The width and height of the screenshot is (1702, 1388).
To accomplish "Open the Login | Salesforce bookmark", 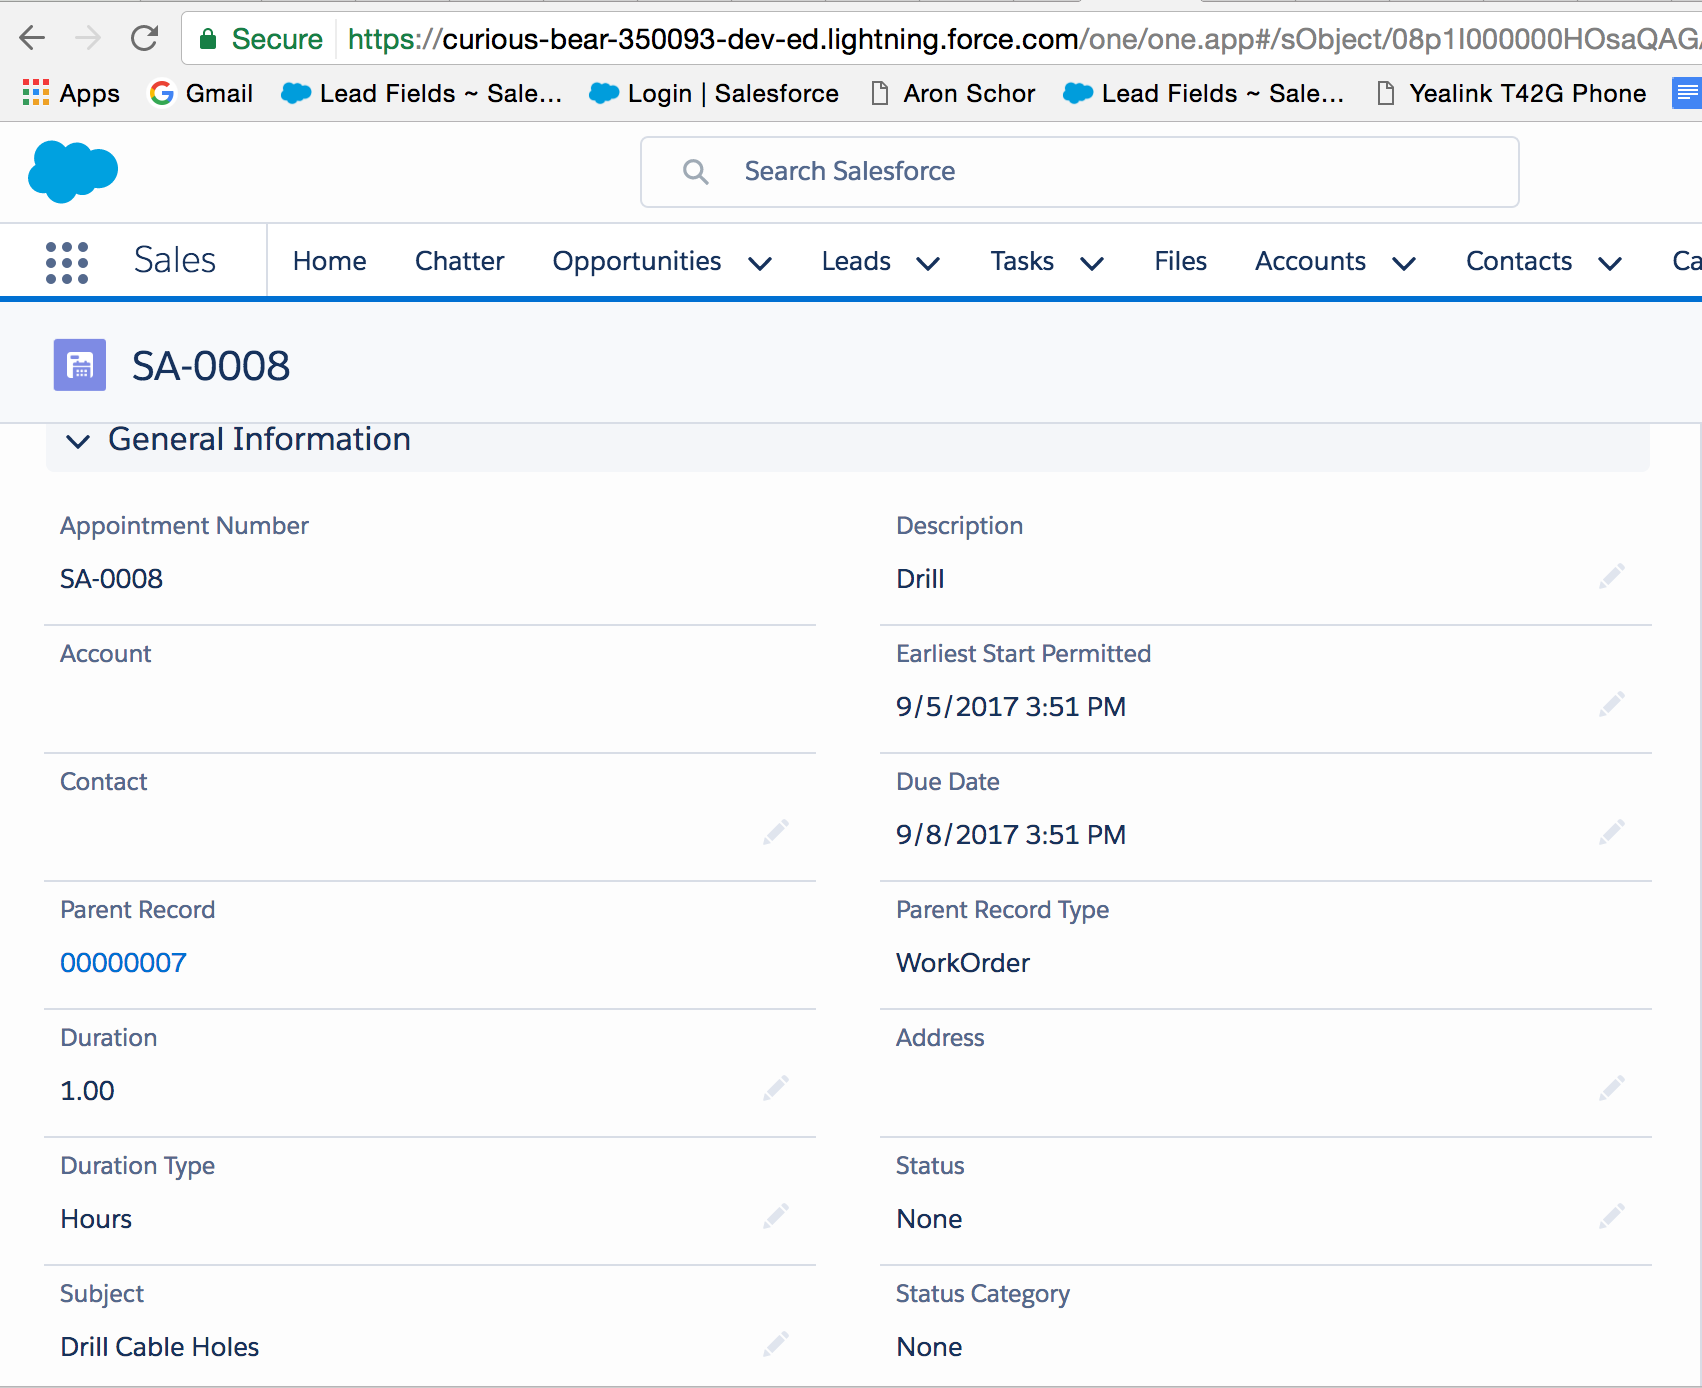I will pyautogui.click(x=714, y=93).
